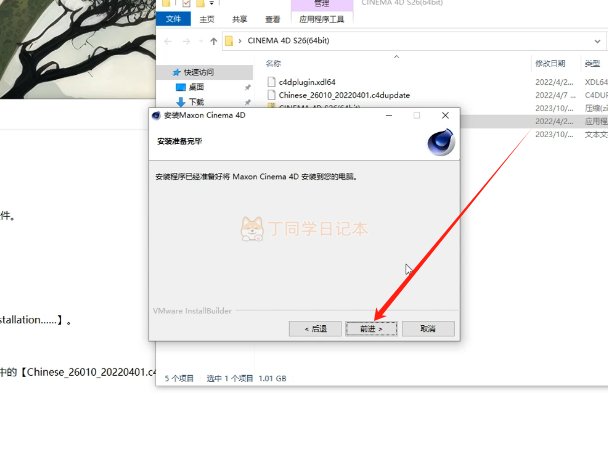Click the 下载 download arrow icon

(181, 102)
